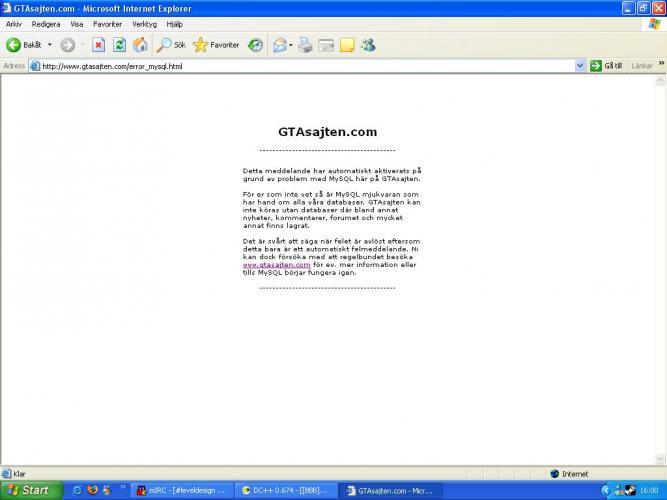This screenshot has height=500, width=667.
Task: Switch to the DC++ 0.674 taskbar window
Action: coord(286,491)
